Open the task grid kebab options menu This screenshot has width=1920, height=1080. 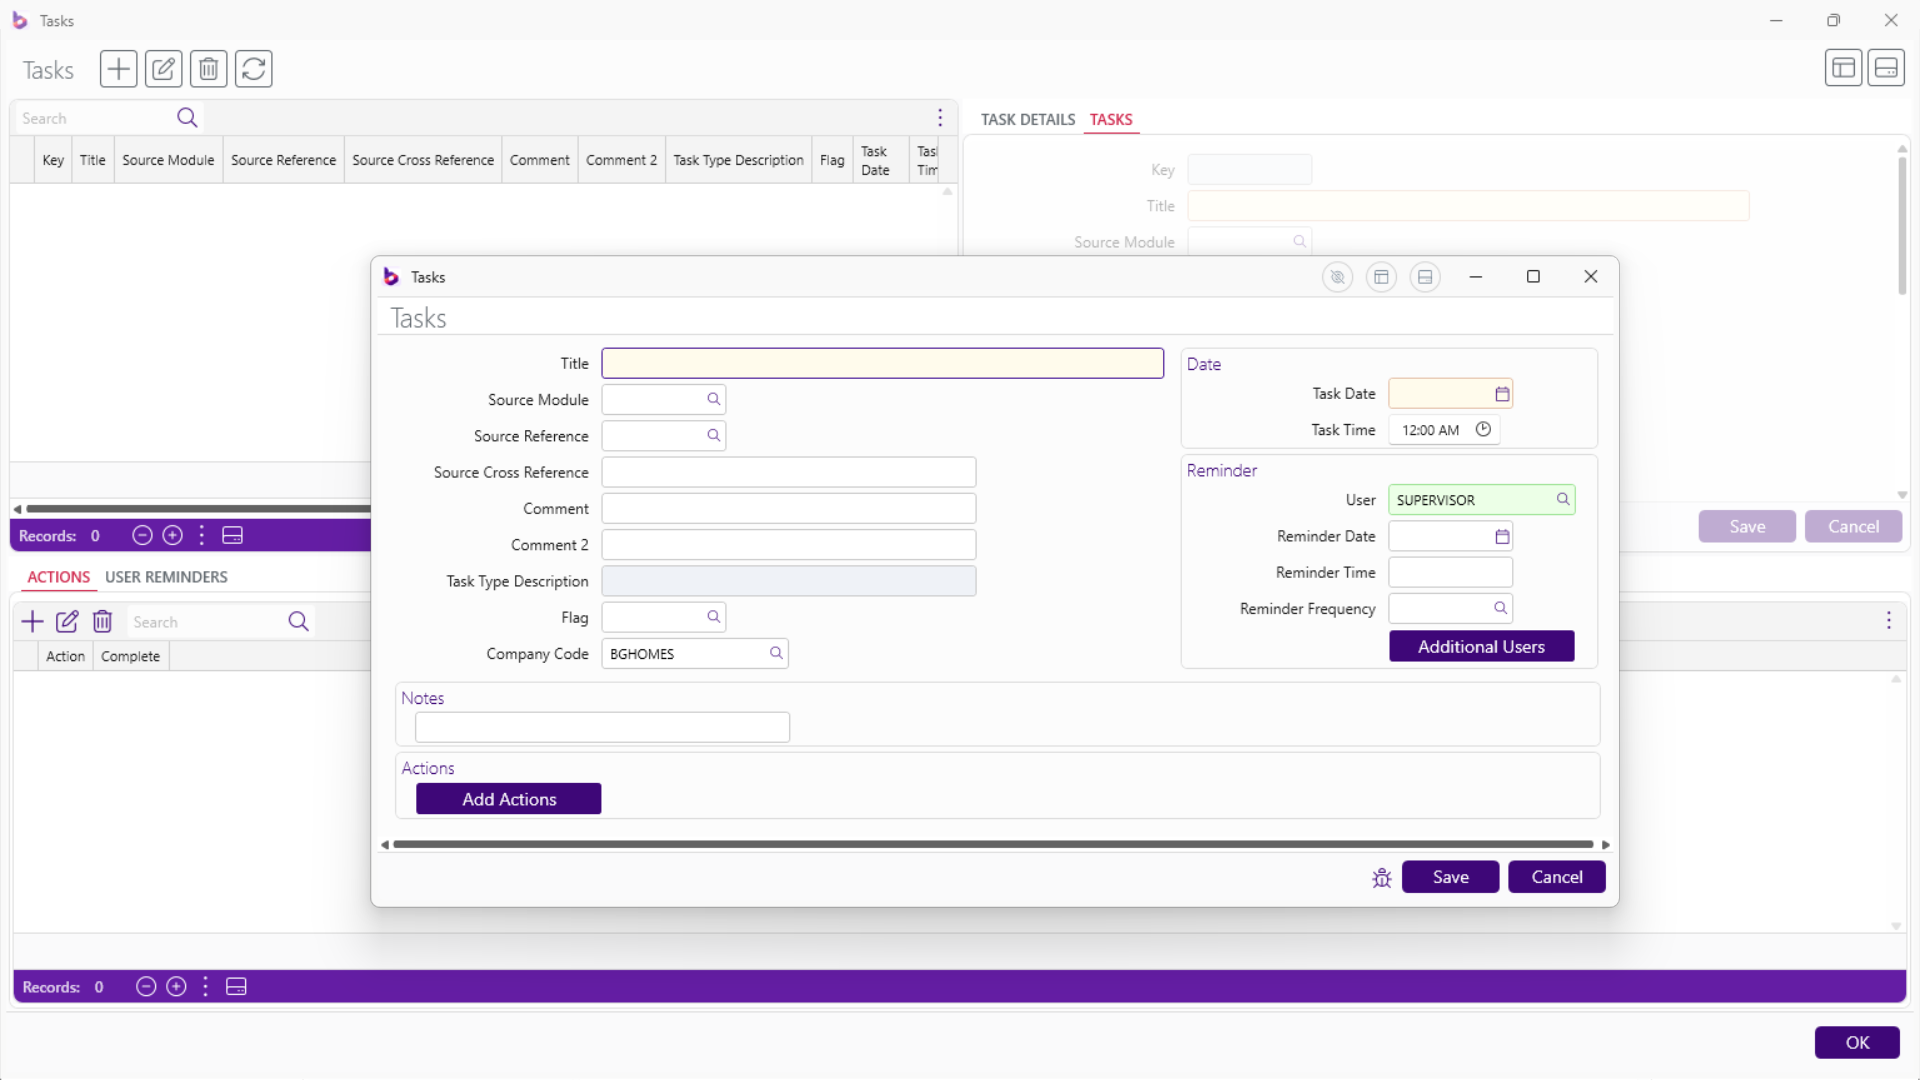point(939,118)
